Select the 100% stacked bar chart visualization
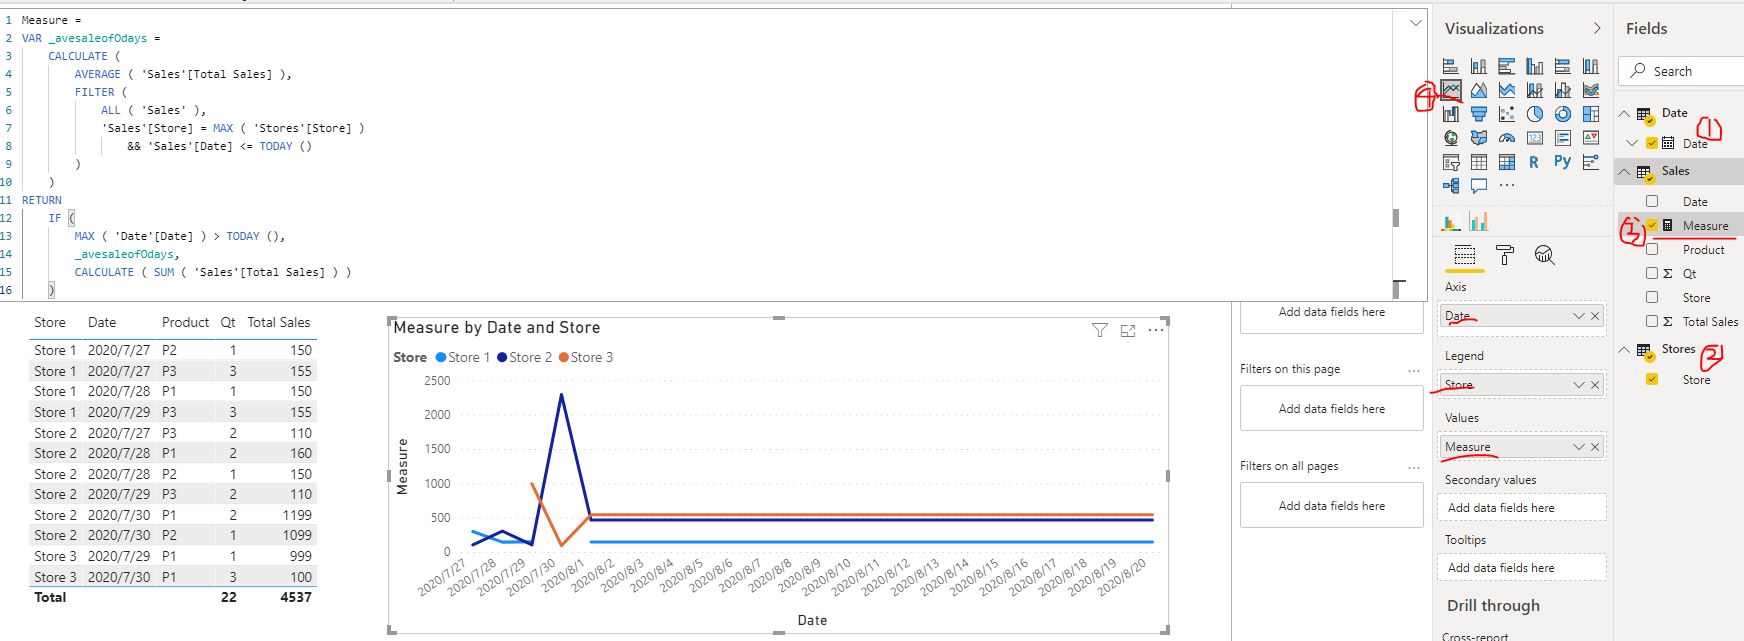Viewport: 1744px width, 641px height. 1563,66
